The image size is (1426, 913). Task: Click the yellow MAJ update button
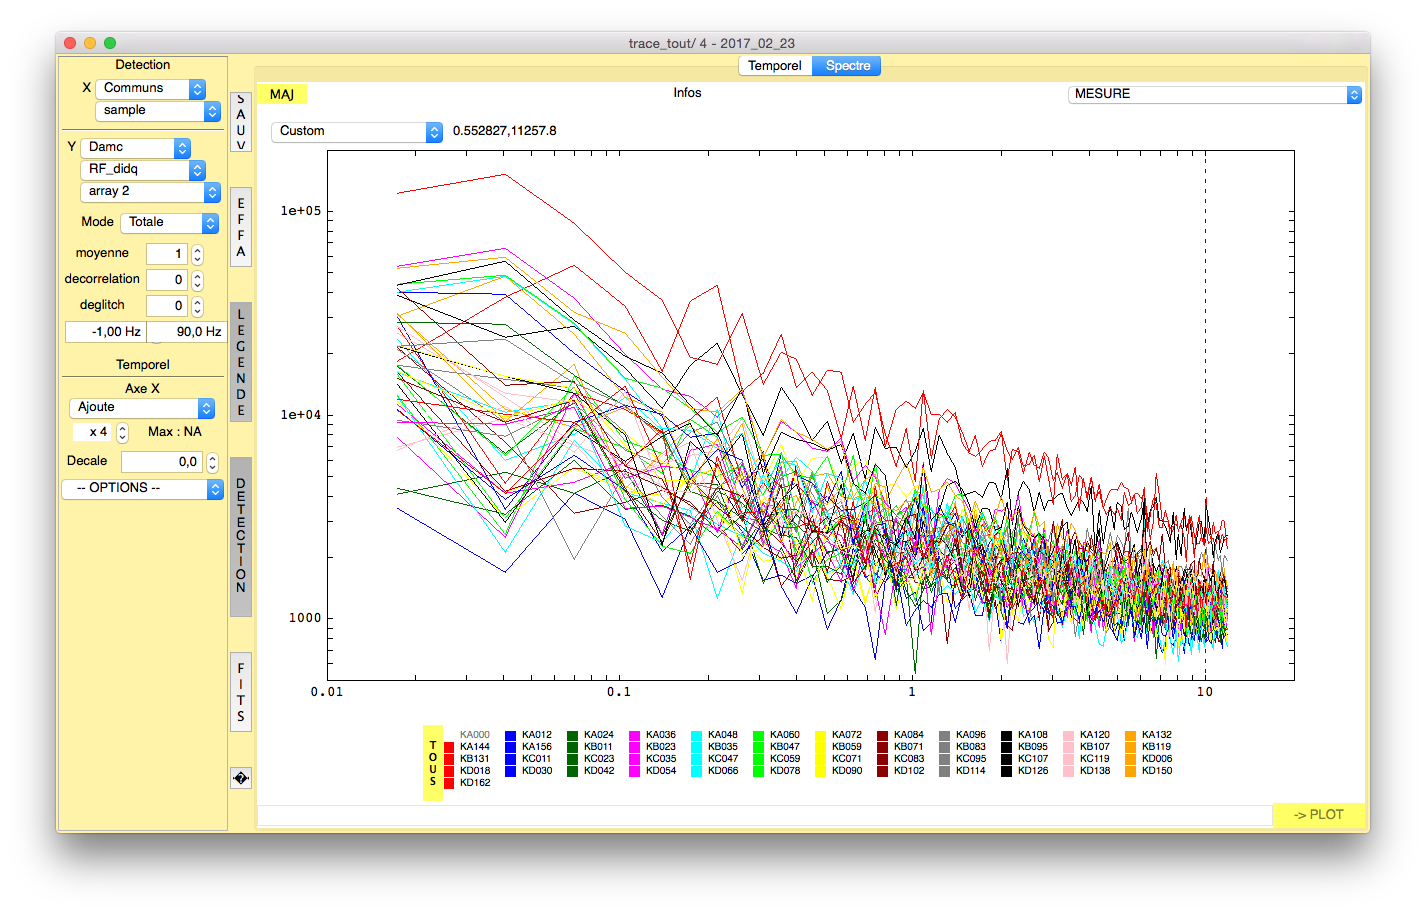(x=282, y=94)
